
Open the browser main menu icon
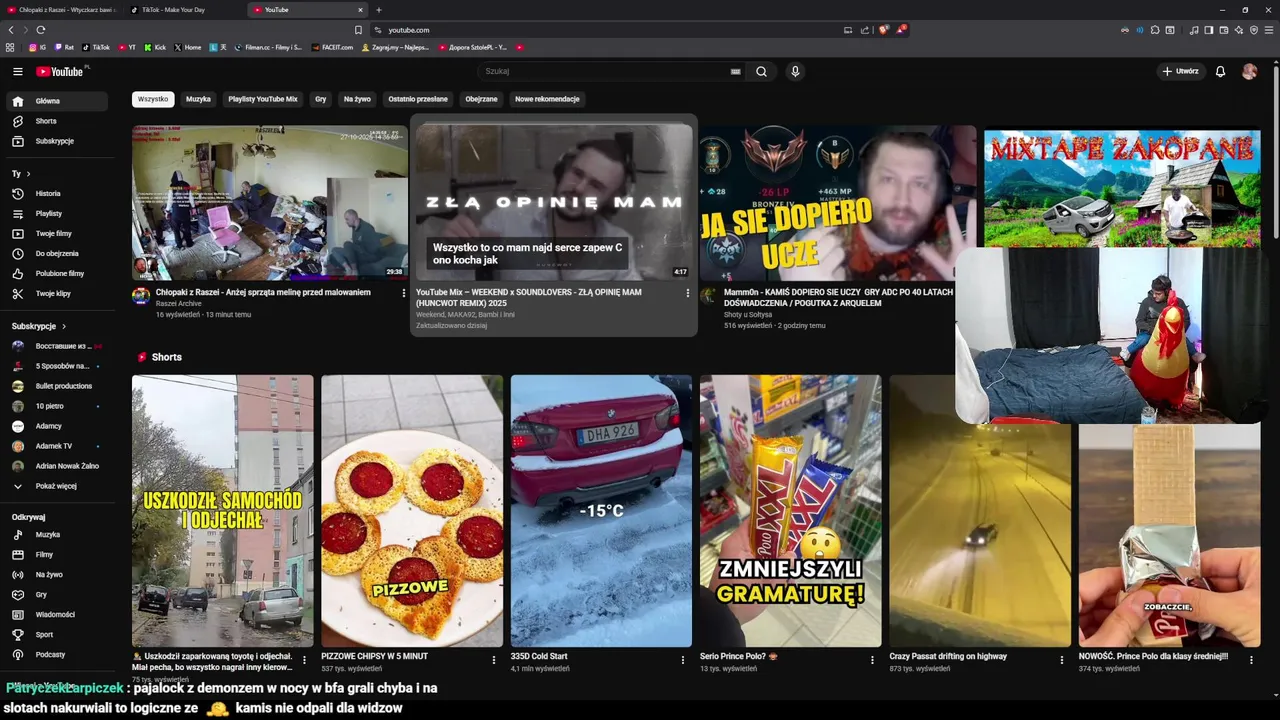pyautogui.click(x=1270, y=30)
